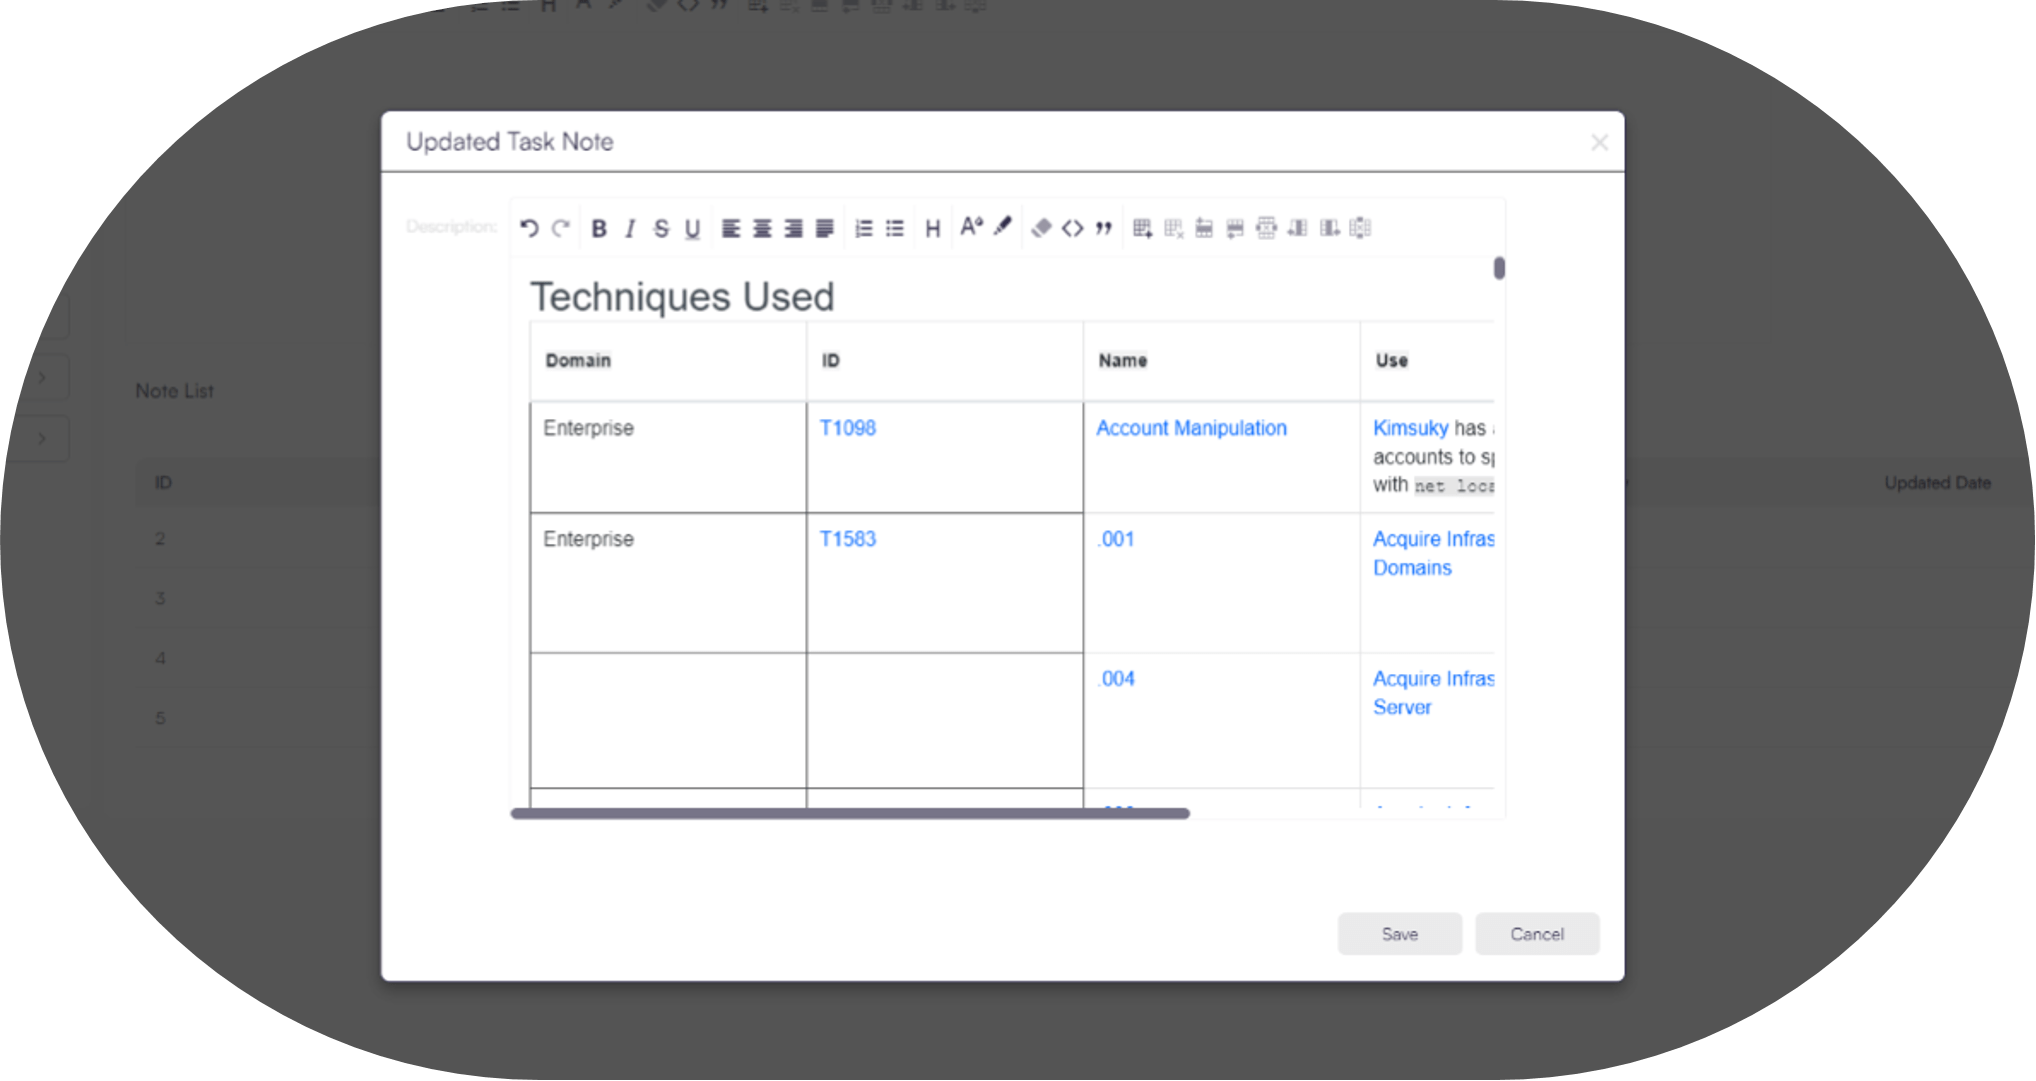The image size is (2036, 1081).
Task: Open the Kimsuky link
Action: (1410, 428)
